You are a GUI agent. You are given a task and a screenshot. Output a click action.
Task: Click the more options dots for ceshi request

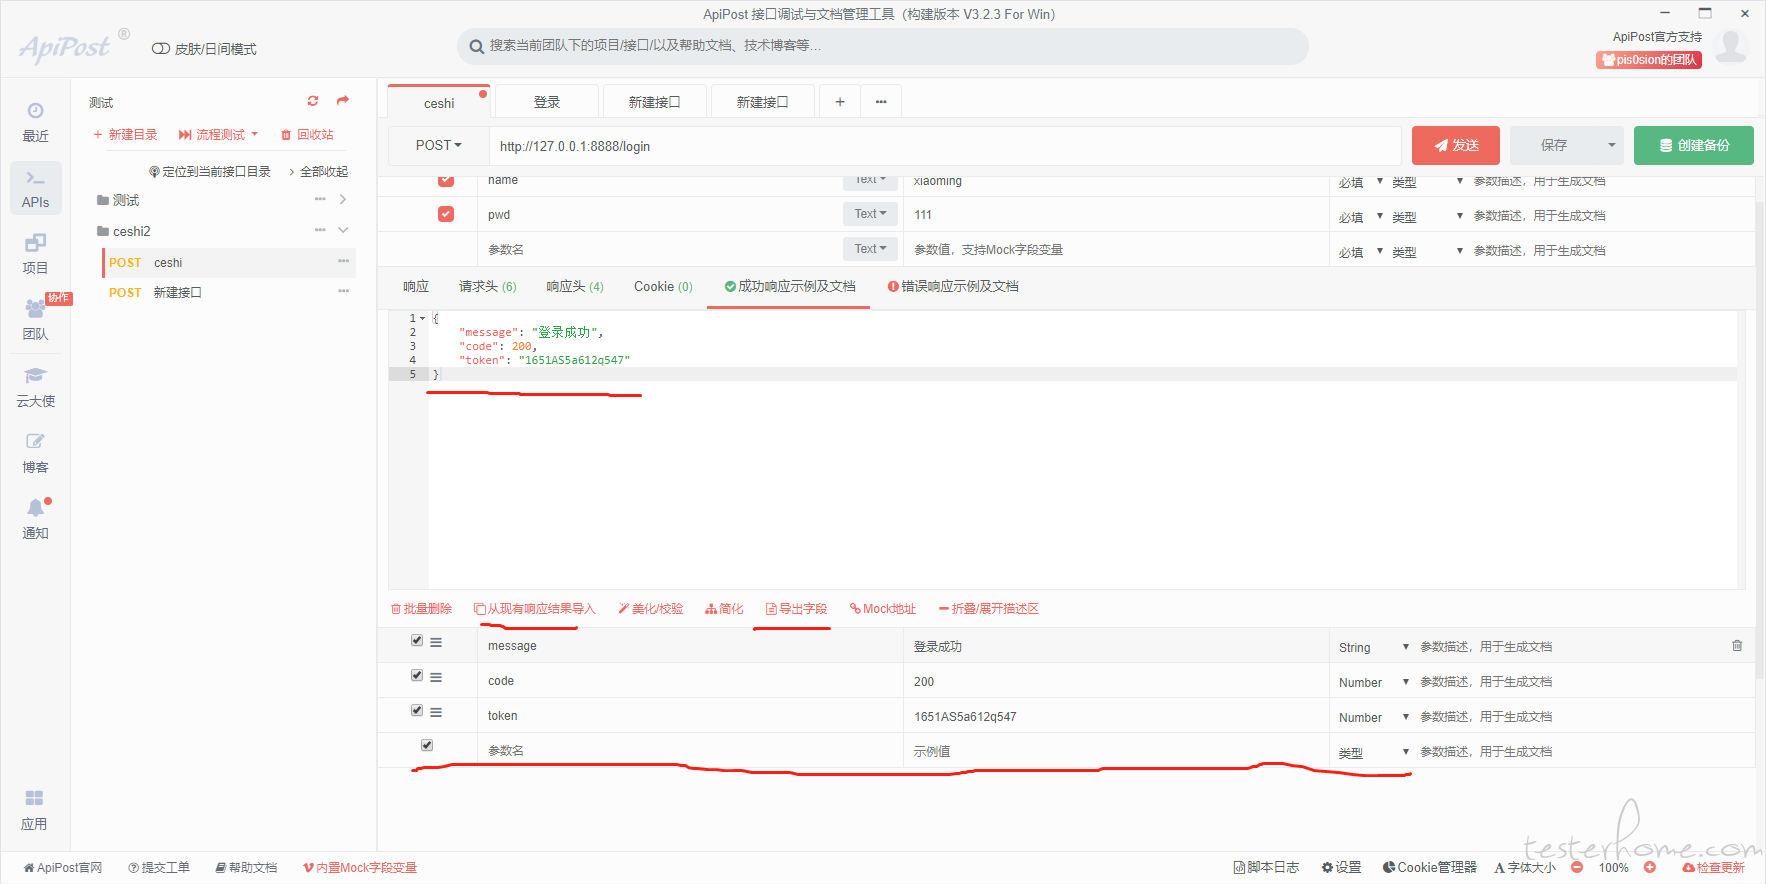[x=343, y=261]
